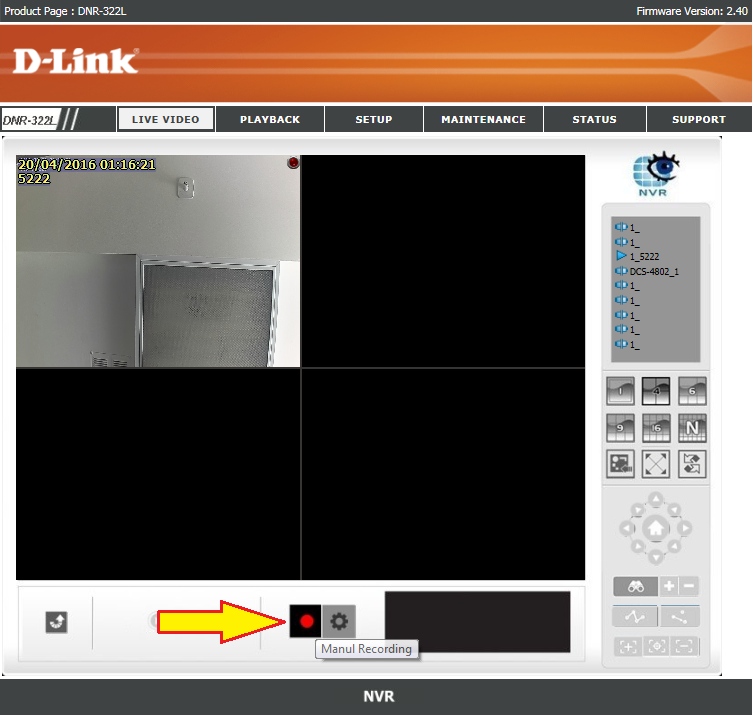Tilt camera up with PTZ arrow
This screenshot has width=753, height=716.
click(x=655, y=498)
